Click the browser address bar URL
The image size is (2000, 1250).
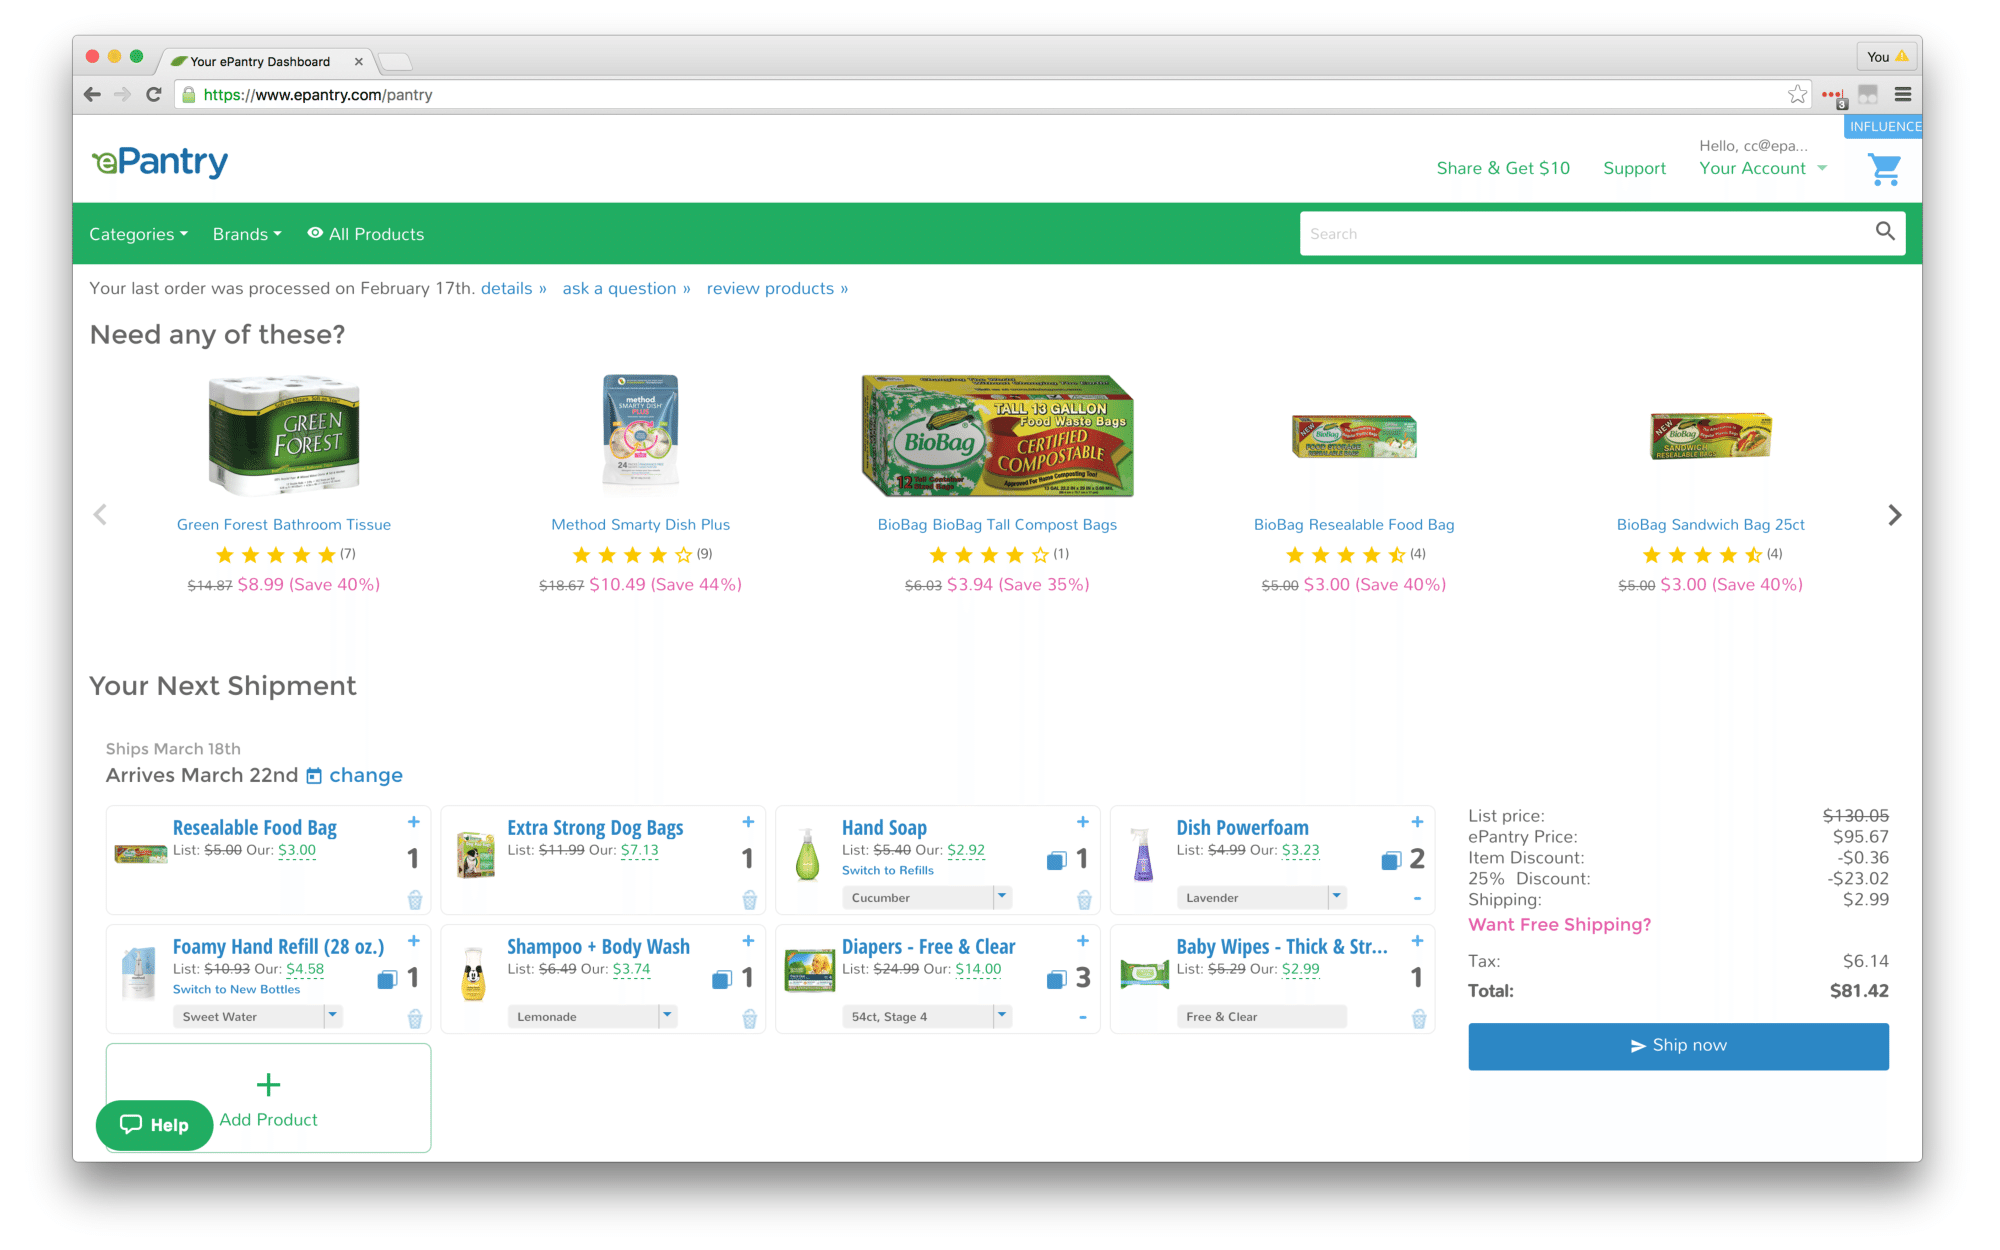click(318, 95)
